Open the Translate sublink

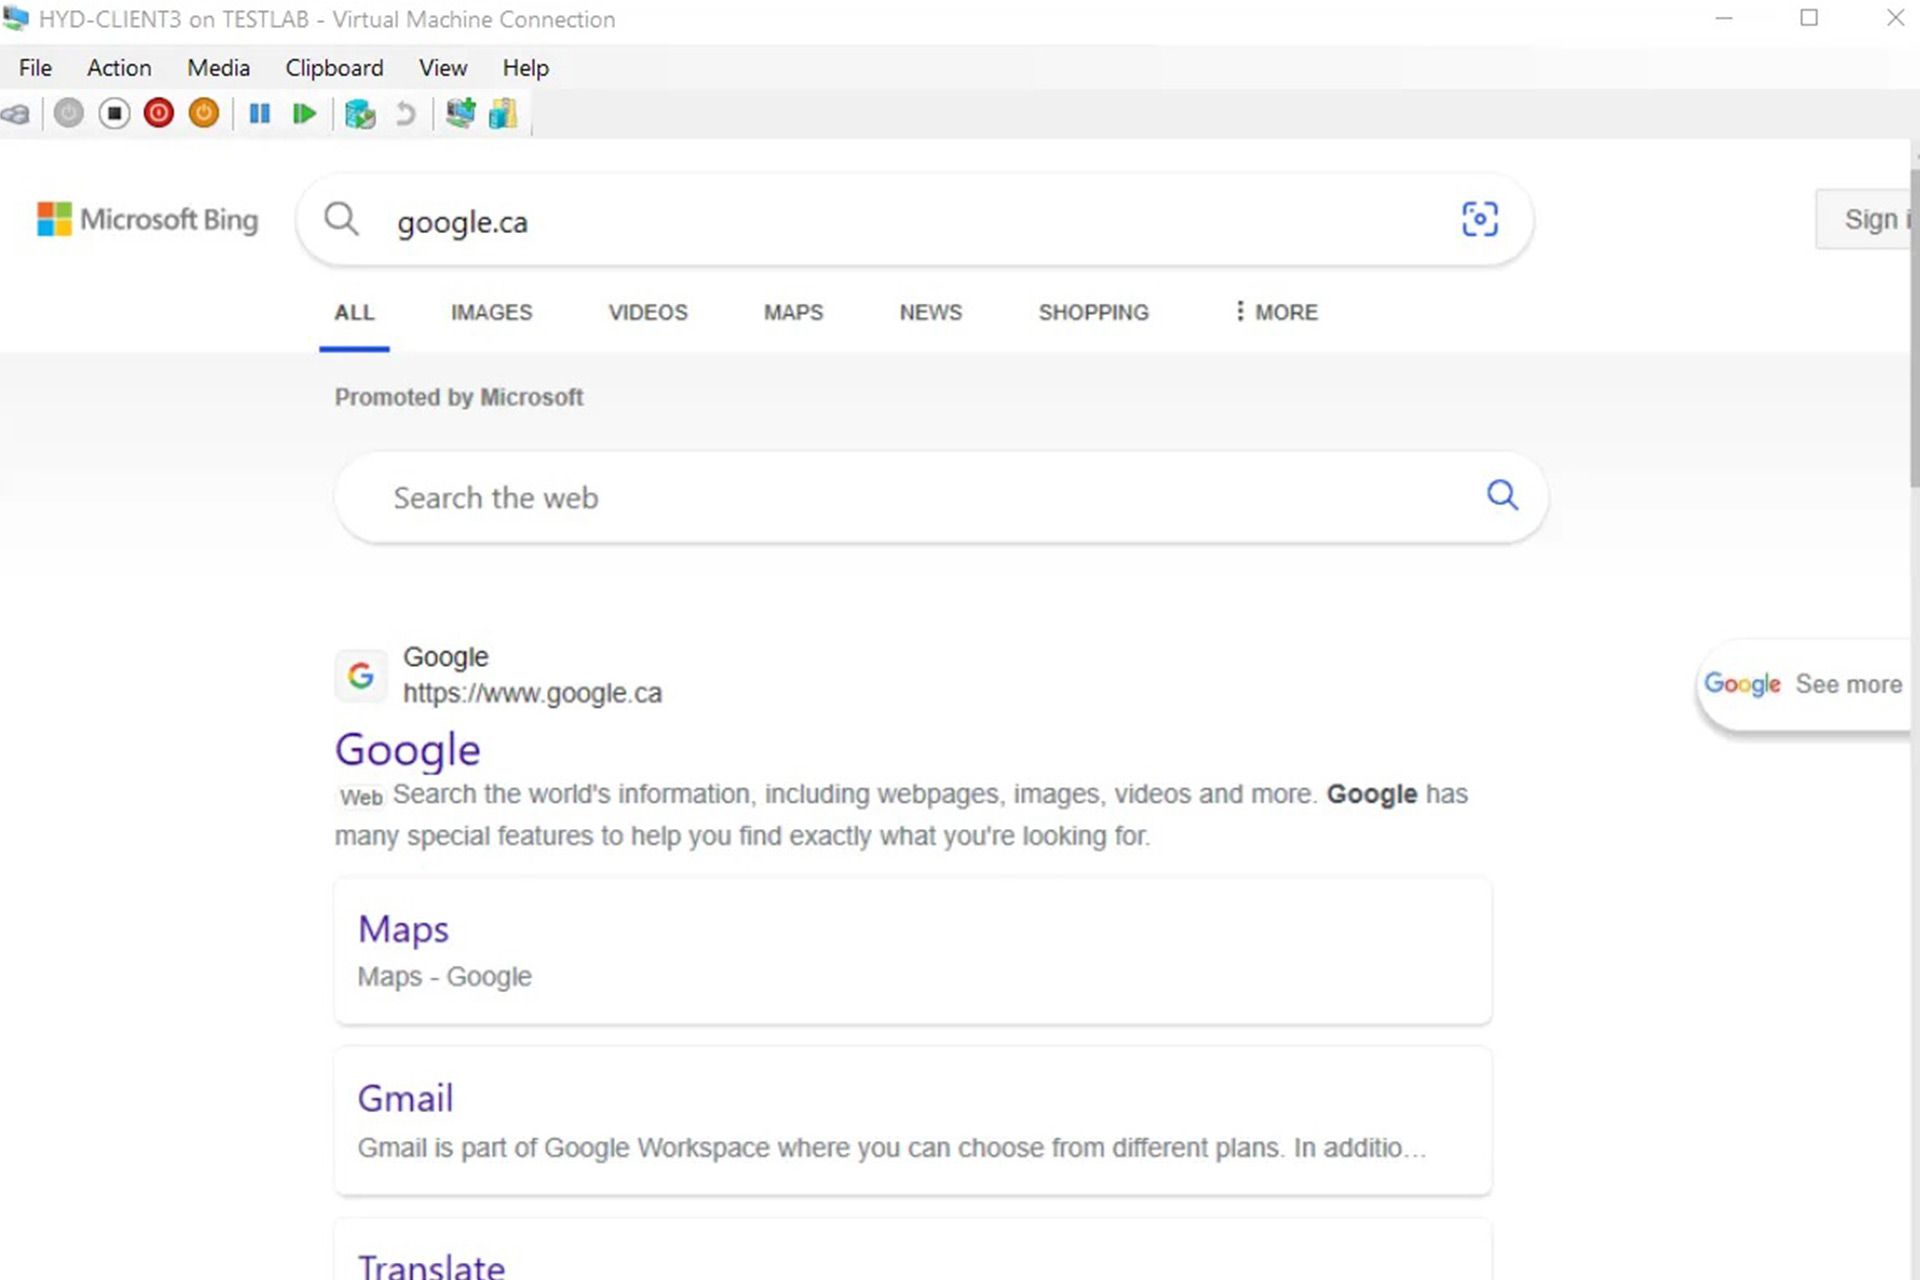431,1266
